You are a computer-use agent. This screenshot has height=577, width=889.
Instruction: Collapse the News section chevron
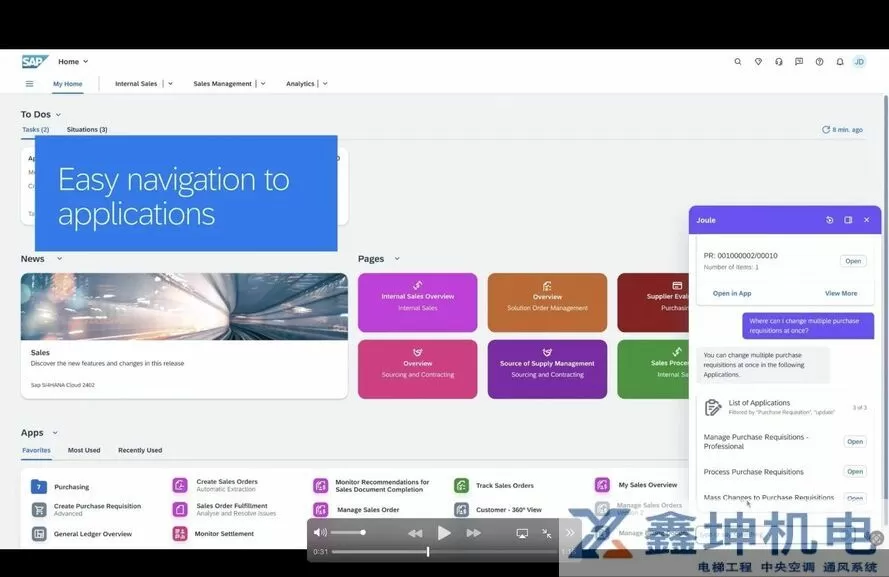click(60, 258)
